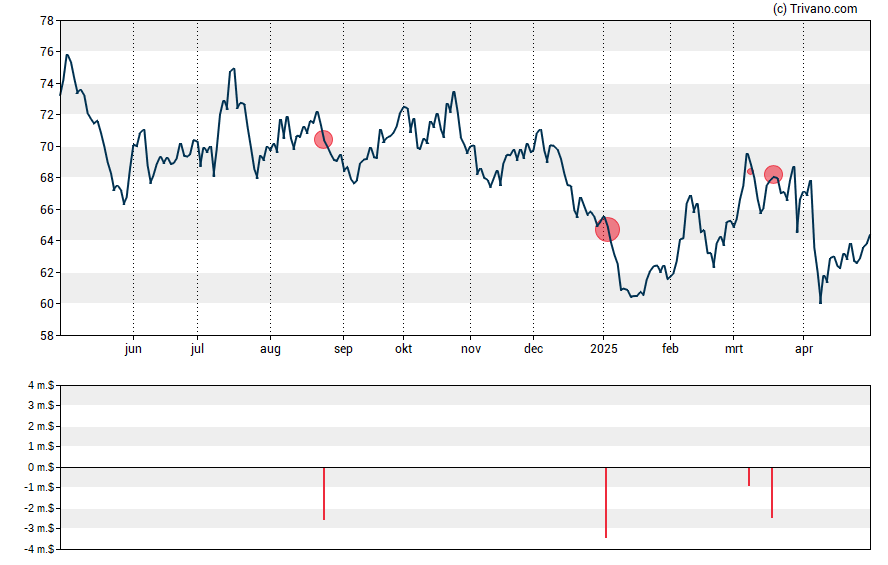
Task: Click the '0 m.$' axis label
Action: 41,467
